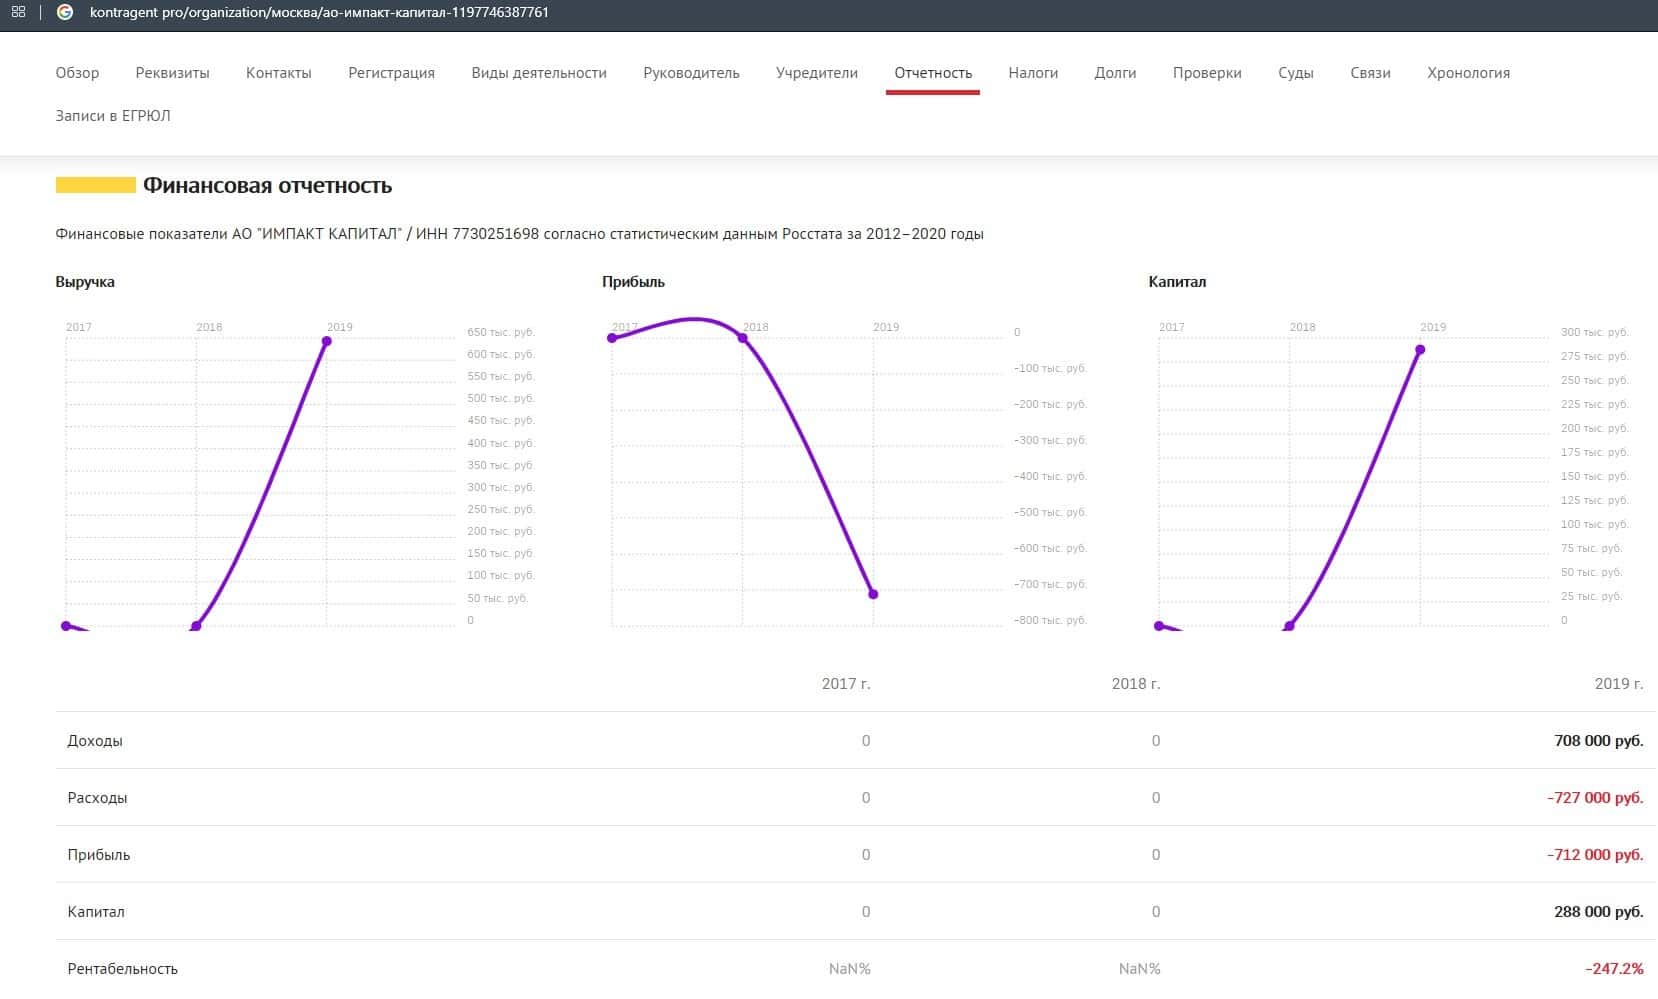This screenshot has width=1658, height=999.
Task: Click the active Отчетность tab
Action: pyautogui.click(x=932, y=73)
